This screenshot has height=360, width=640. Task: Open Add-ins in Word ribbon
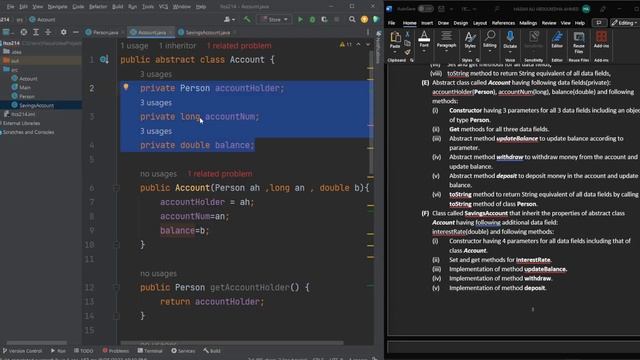601,40
